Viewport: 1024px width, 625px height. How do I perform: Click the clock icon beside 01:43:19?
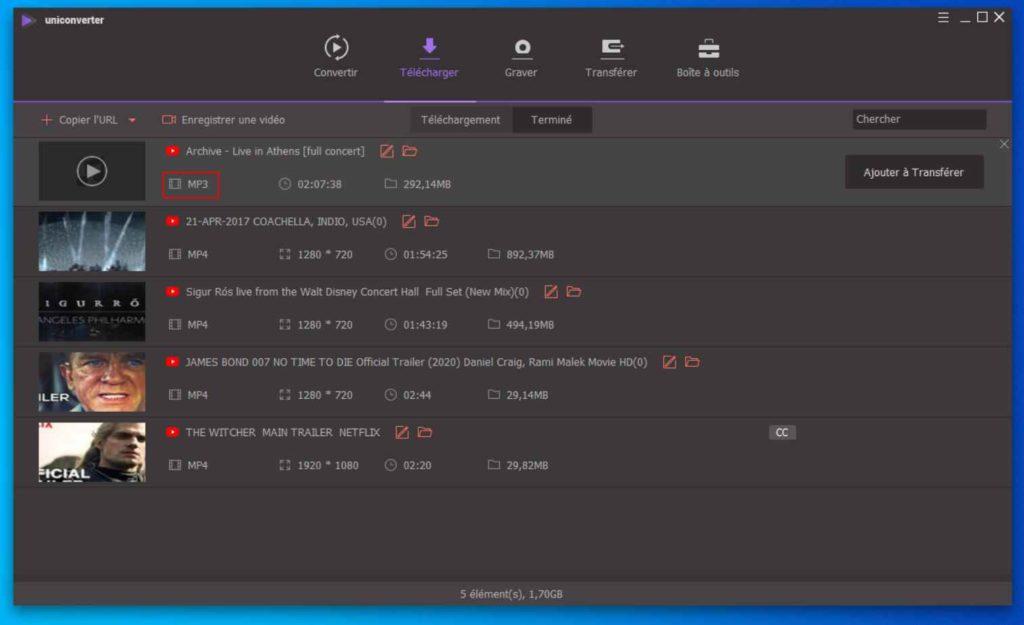[391, 325]
